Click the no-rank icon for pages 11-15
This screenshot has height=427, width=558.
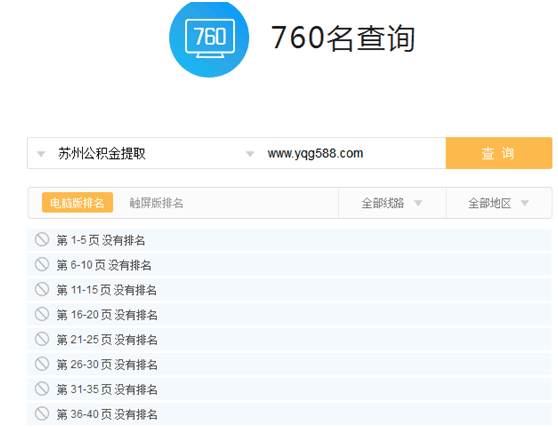pyautogui.click(x=42, y=289)
